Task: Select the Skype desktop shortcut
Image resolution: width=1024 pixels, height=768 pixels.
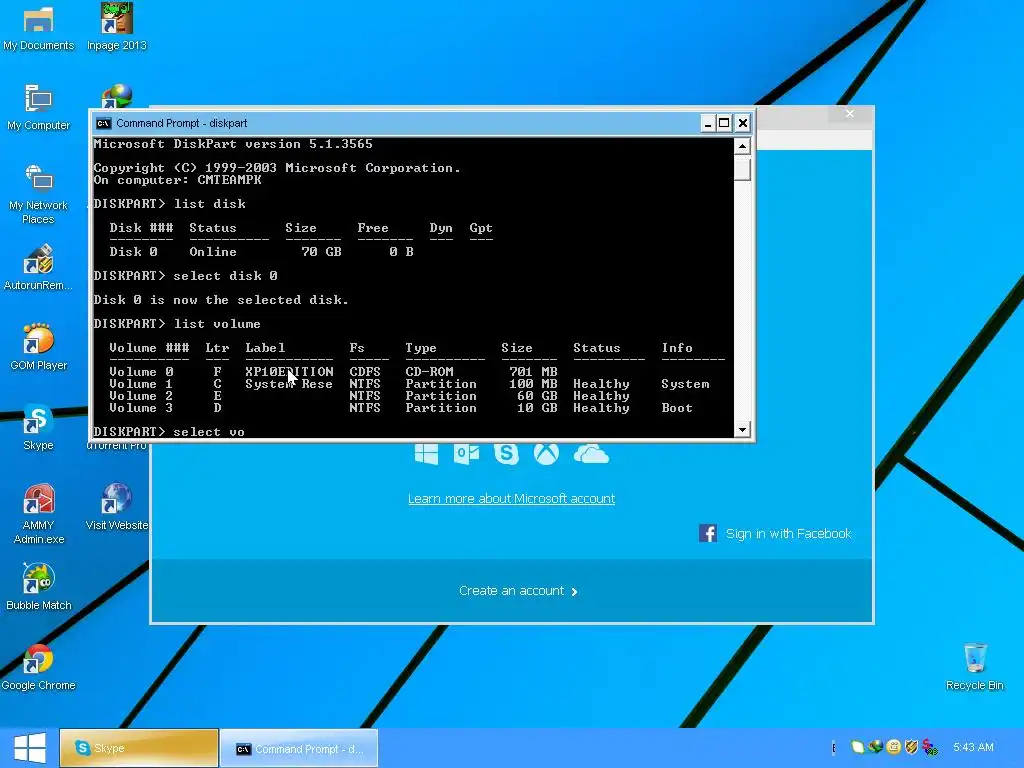Action: pyautogui.click(x=38, y=428)
